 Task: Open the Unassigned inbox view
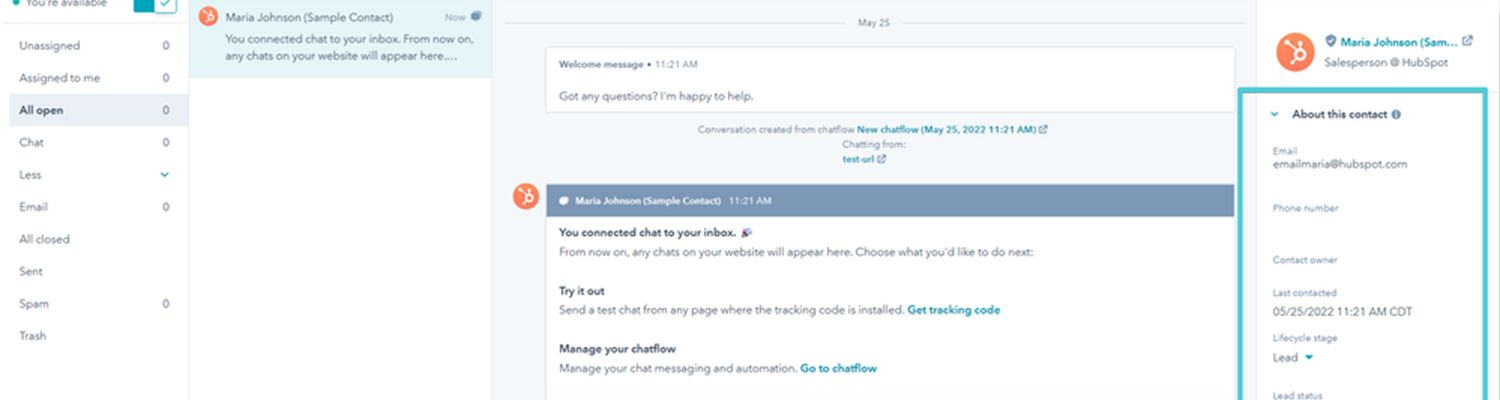pos(94,46)
